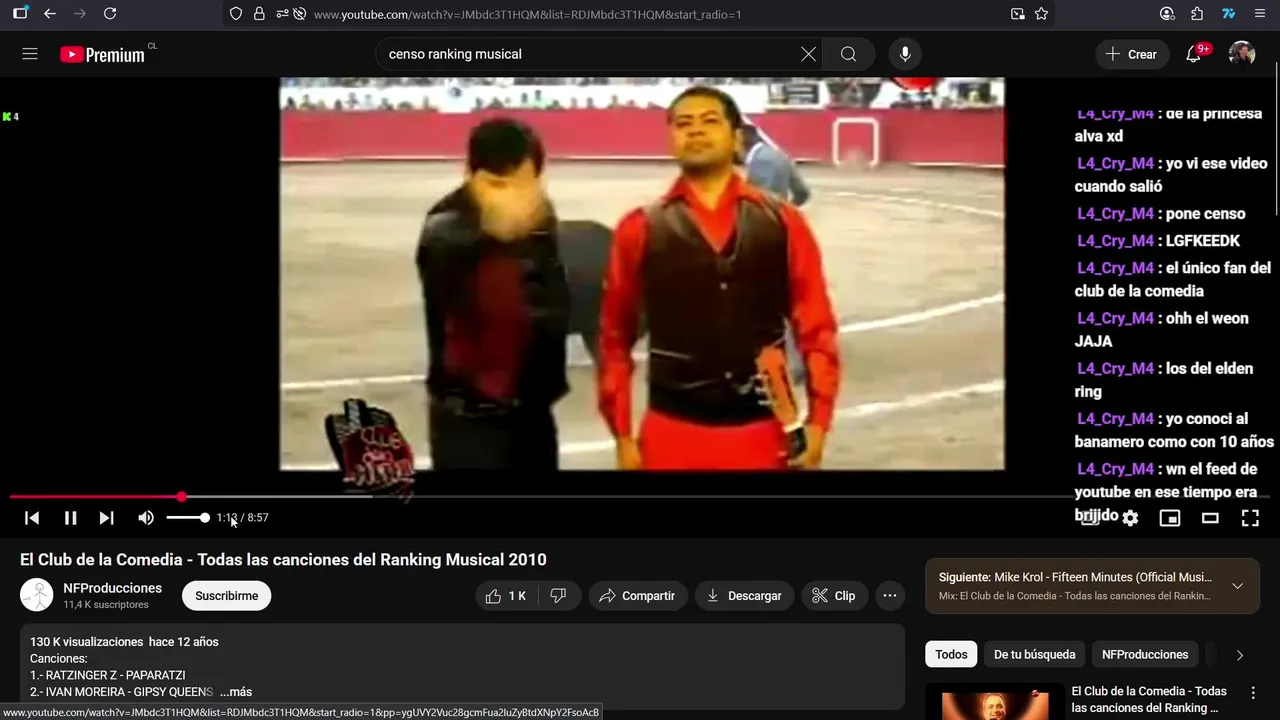
Task: Open the account avatar menu
Action: click(1242, 54)
